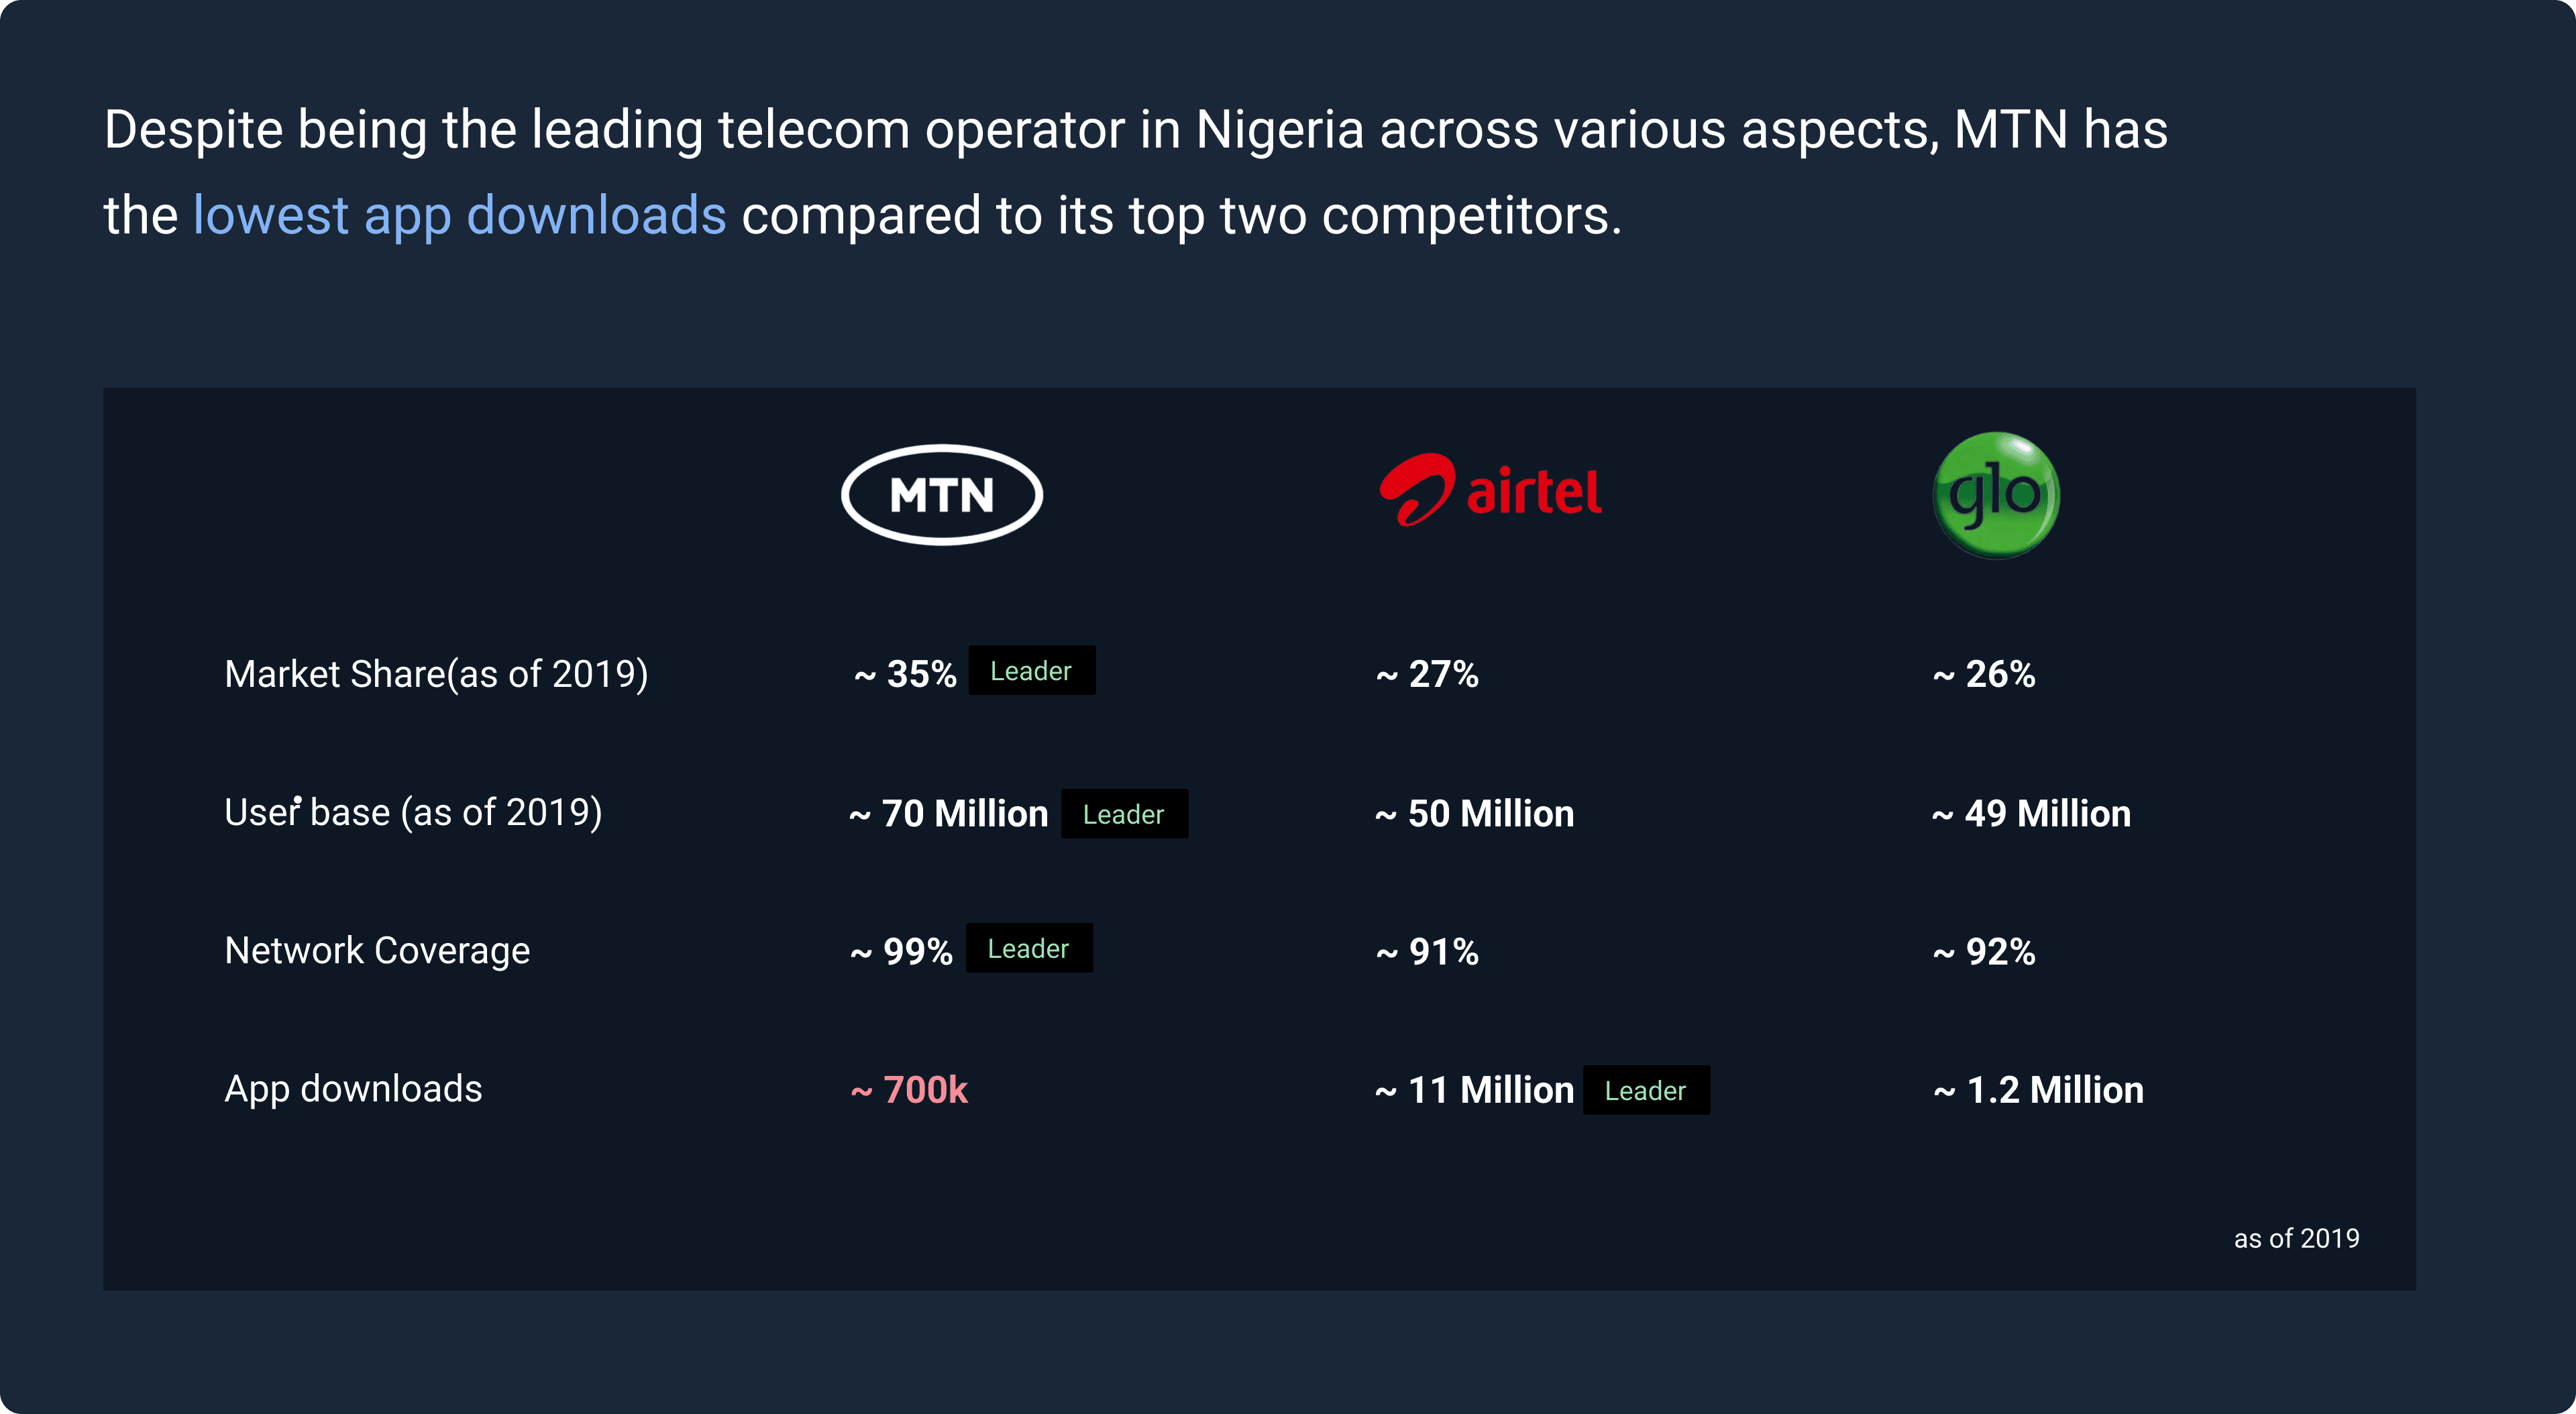Click the 'as of 2019' footnote

2297,1238
